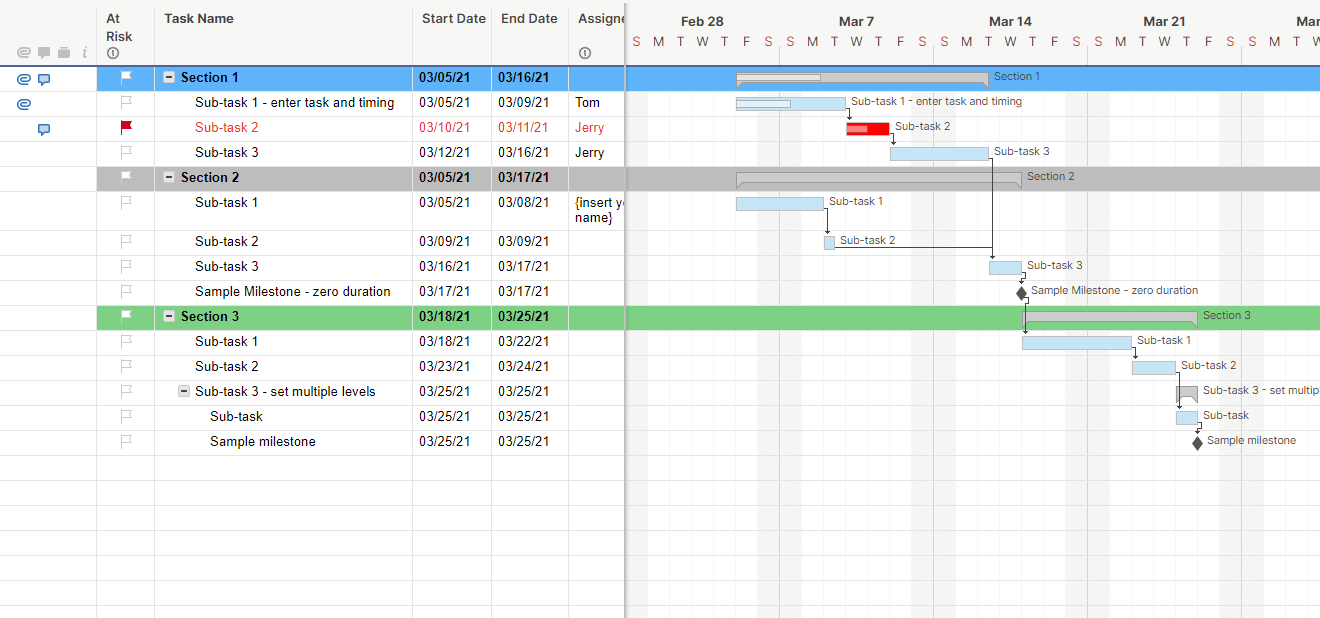The width and height of the screenshot is (1320, 618).
Task: Click info icon under At Risk header
Action: click(x=113, y=53)
